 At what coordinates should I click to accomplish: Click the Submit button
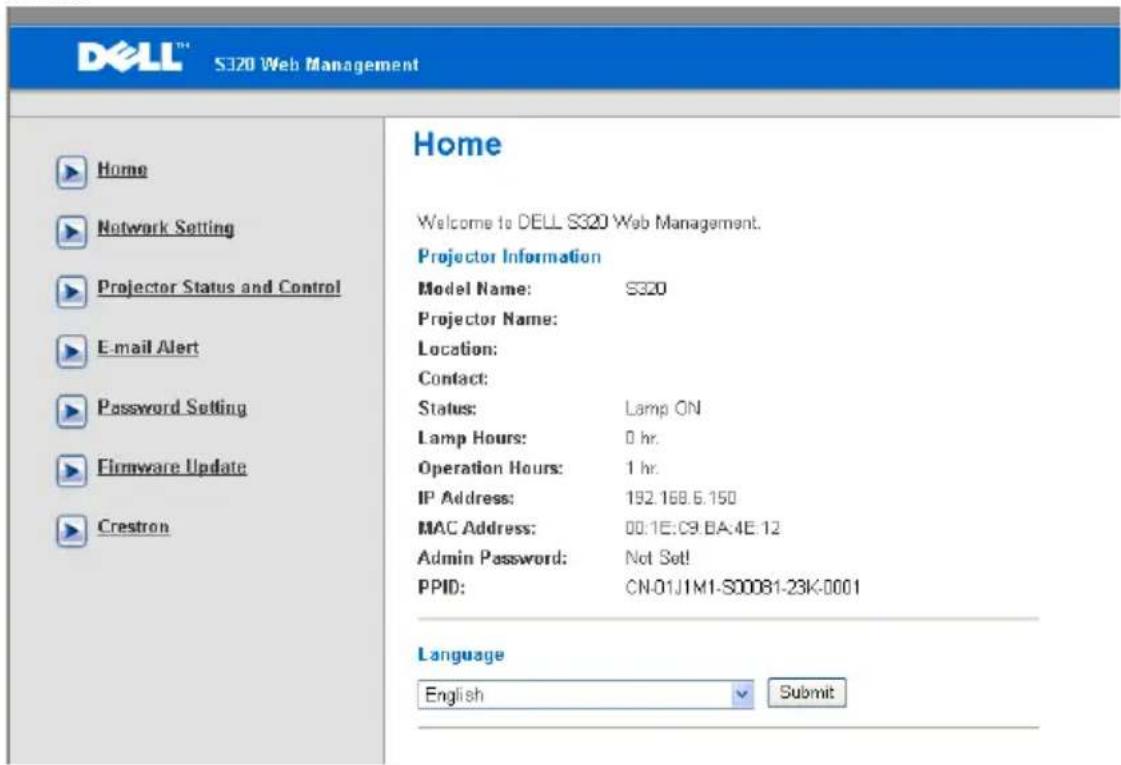tap(806, 693)
